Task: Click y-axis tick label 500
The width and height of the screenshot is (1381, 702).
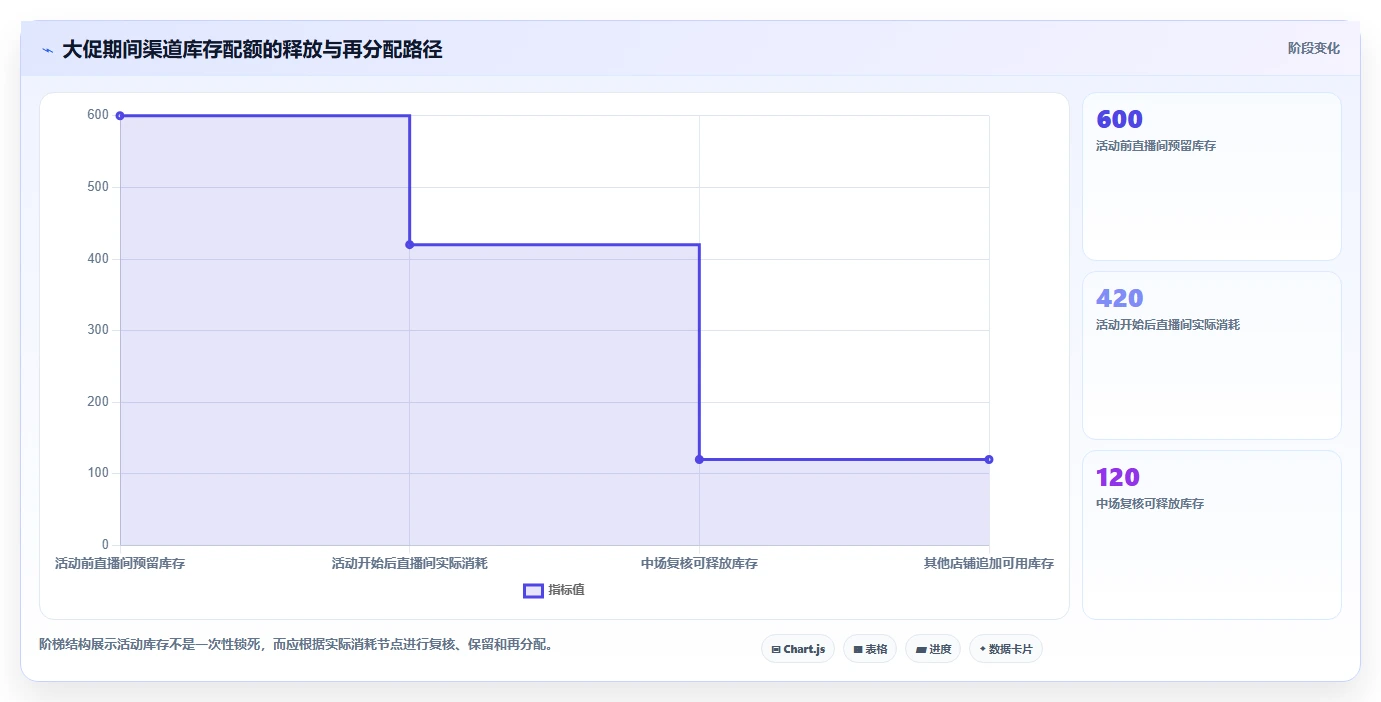Action: pos(98,187)
